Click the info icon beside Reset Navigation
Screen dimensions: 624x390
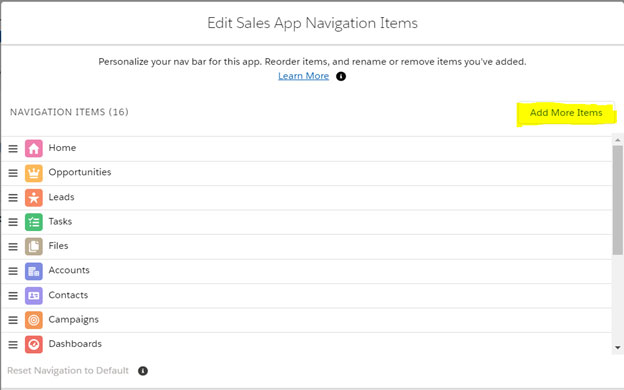click(x=143, y=371)
